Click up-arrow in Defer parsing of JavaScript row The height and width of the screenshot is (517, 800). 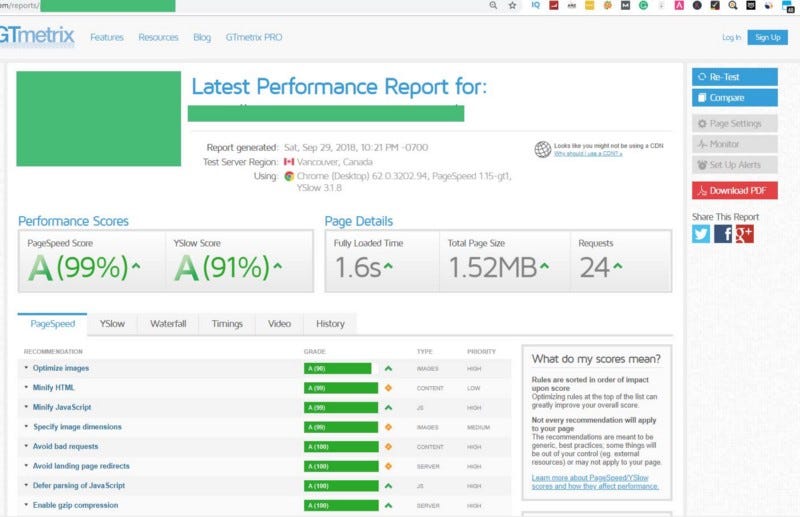[x=388, y=486]
